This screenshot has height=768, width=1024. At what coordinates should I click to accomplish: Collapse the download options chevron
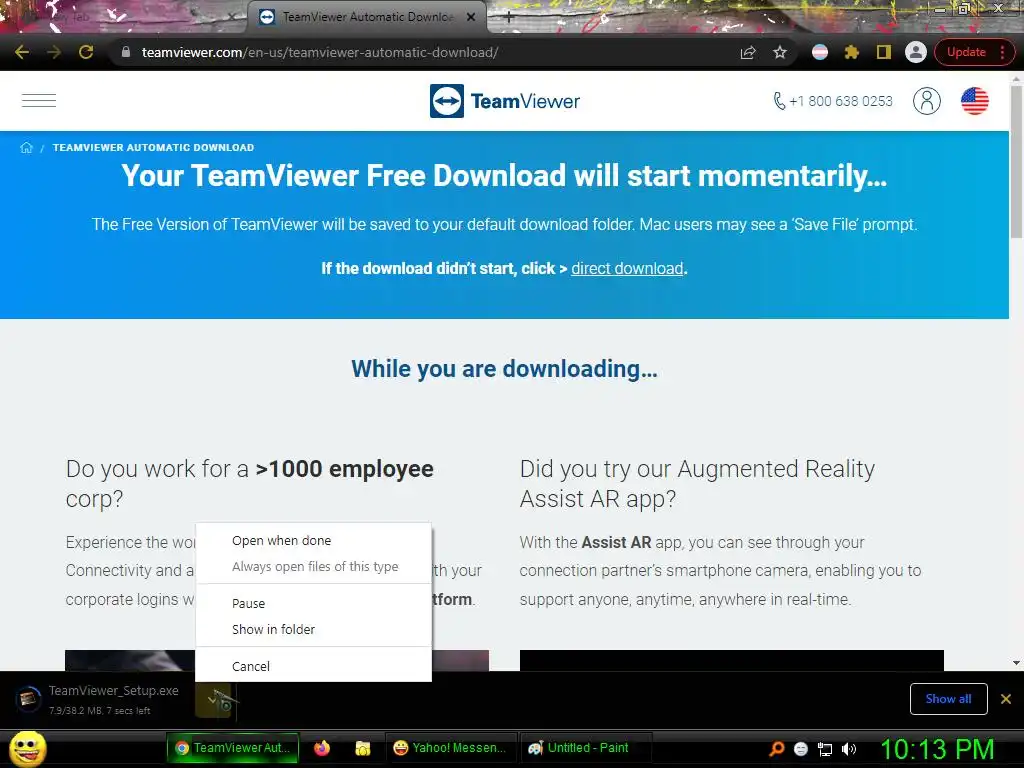213,699
